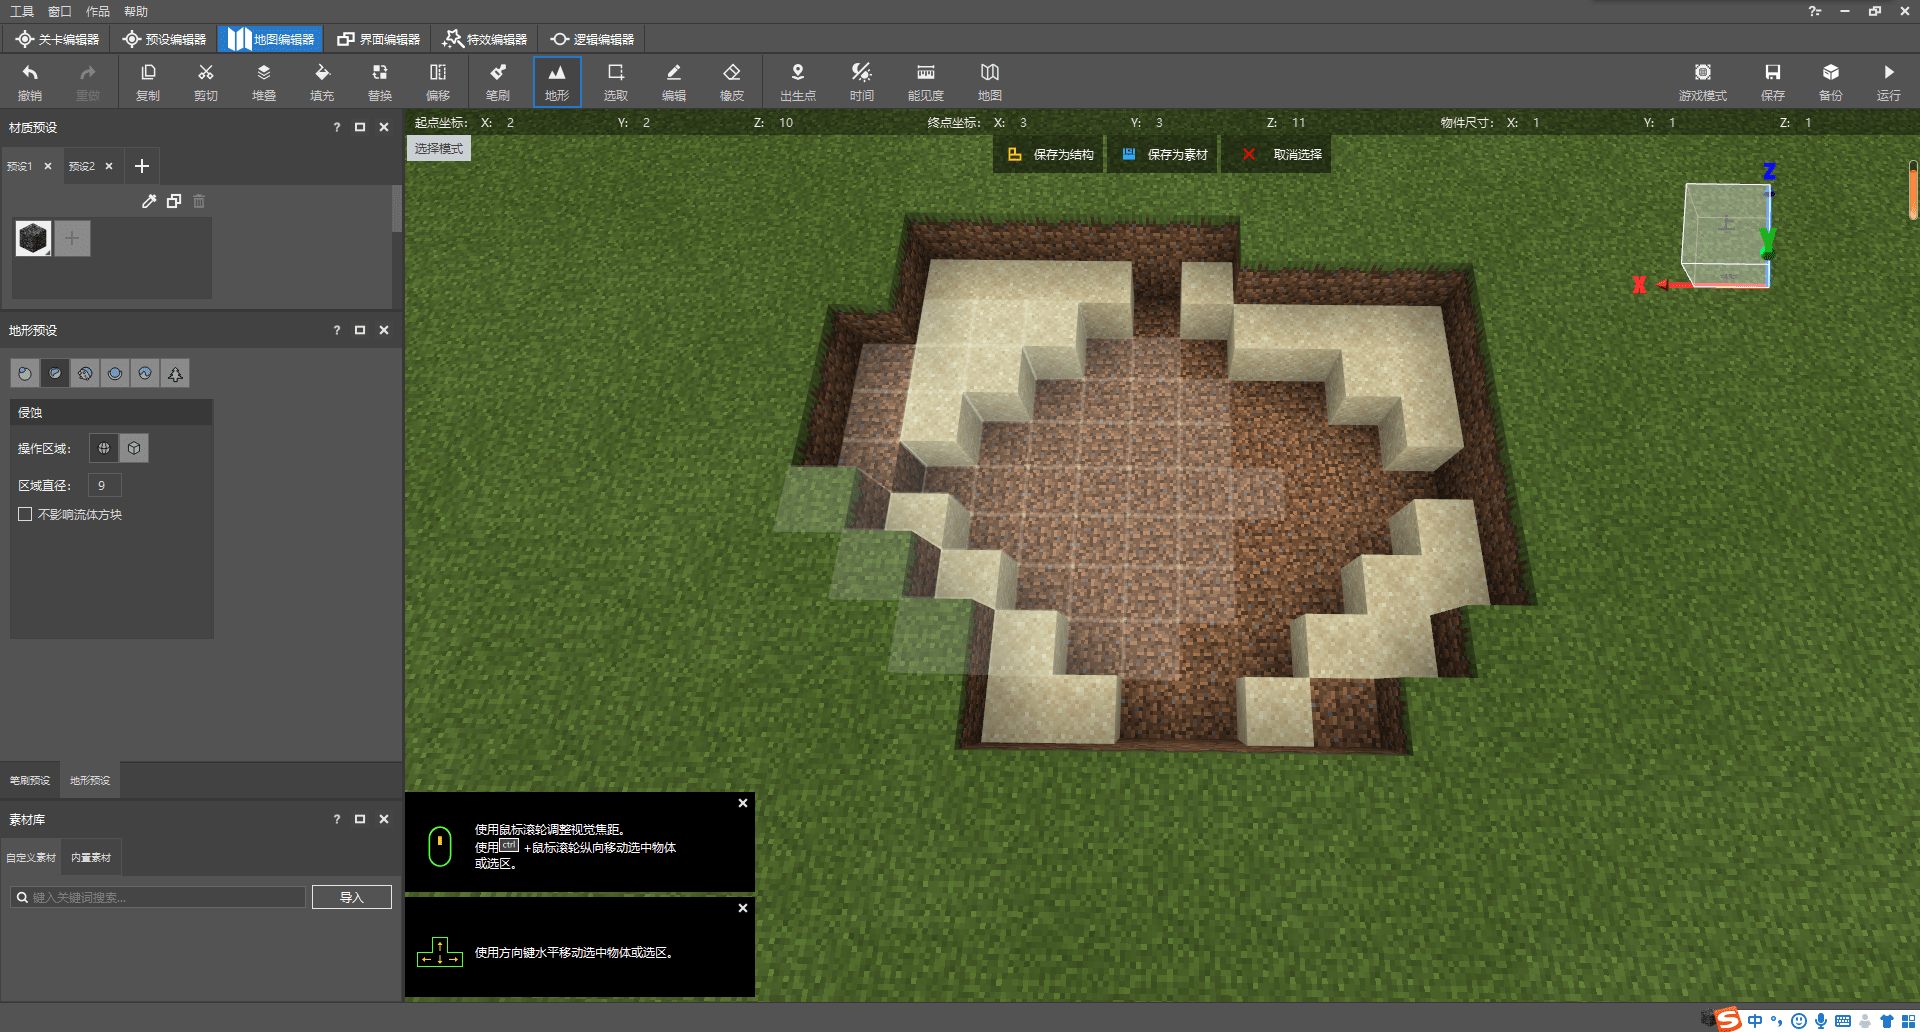
Task: Switch to 界面编辑器 tab
Action: [379, 39]
